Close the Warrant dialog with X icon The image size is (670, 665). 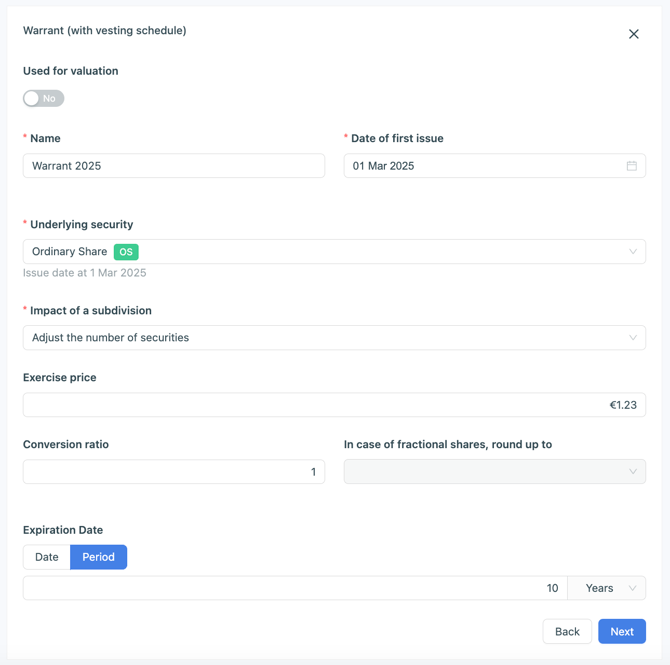pyautogui.click(x=634, y=34)
